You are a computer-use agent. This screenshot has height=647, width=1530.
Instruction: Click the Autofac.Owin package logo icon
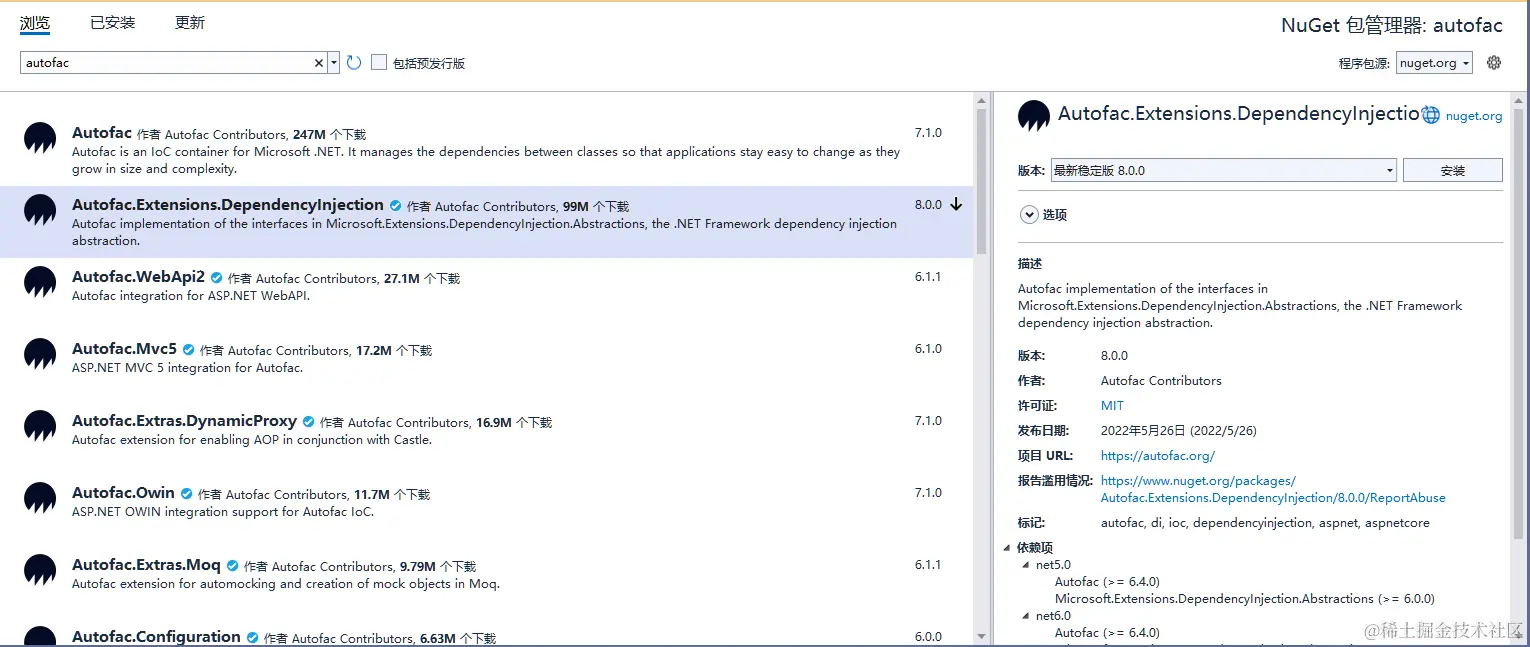40,498
